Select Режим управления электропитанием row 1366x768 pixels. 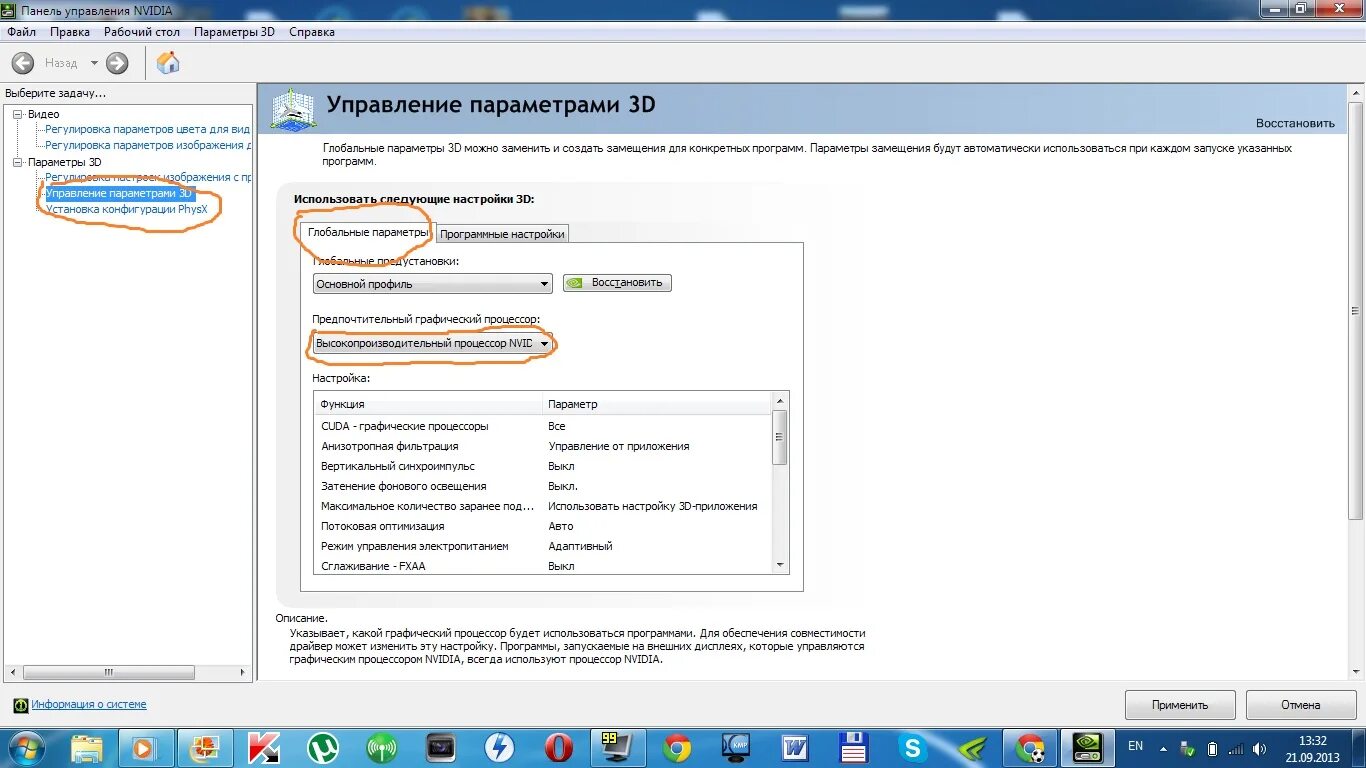coord(543,546)
